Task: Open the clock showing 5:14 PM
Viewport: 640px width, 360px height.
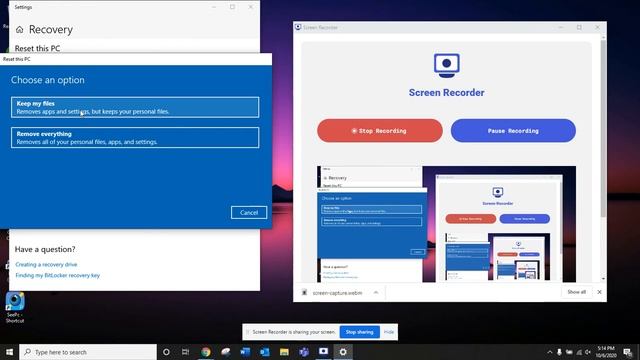Action: click(x=606, y=352)
